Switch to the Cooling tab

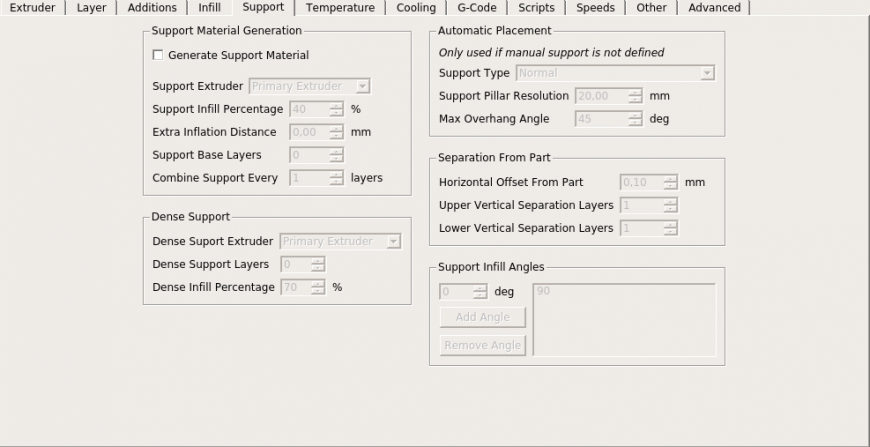416,8
